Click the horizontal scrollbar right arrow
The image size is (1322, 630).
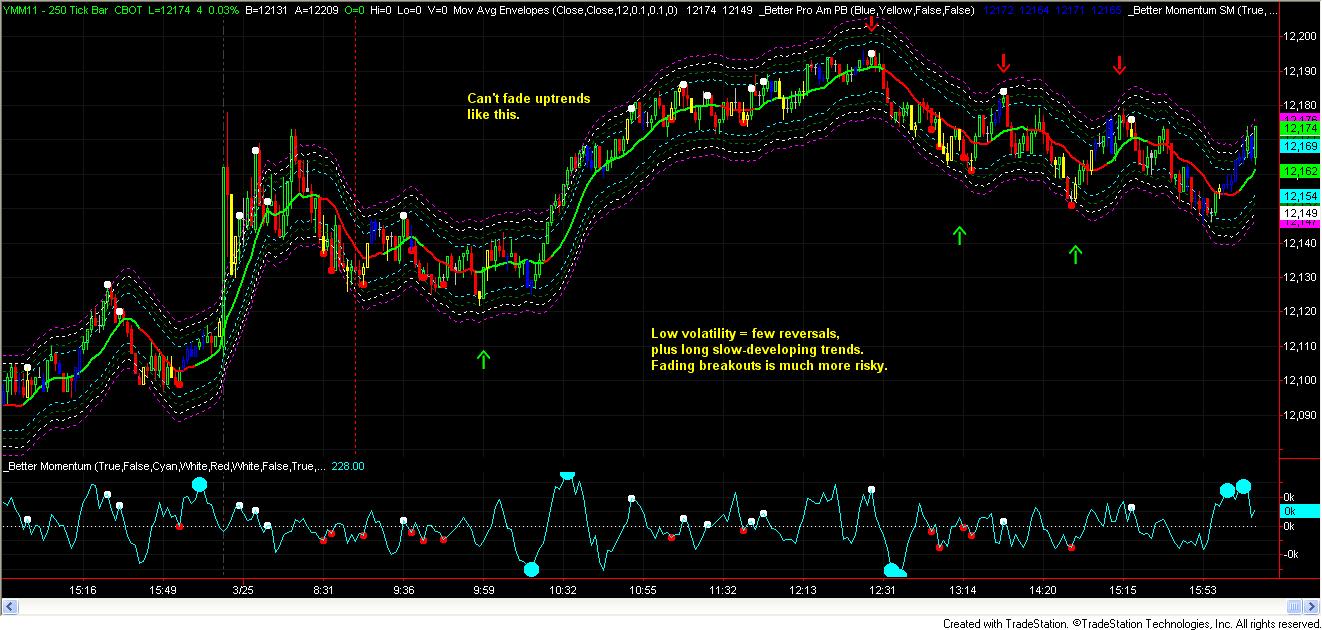pos(1310,607)
